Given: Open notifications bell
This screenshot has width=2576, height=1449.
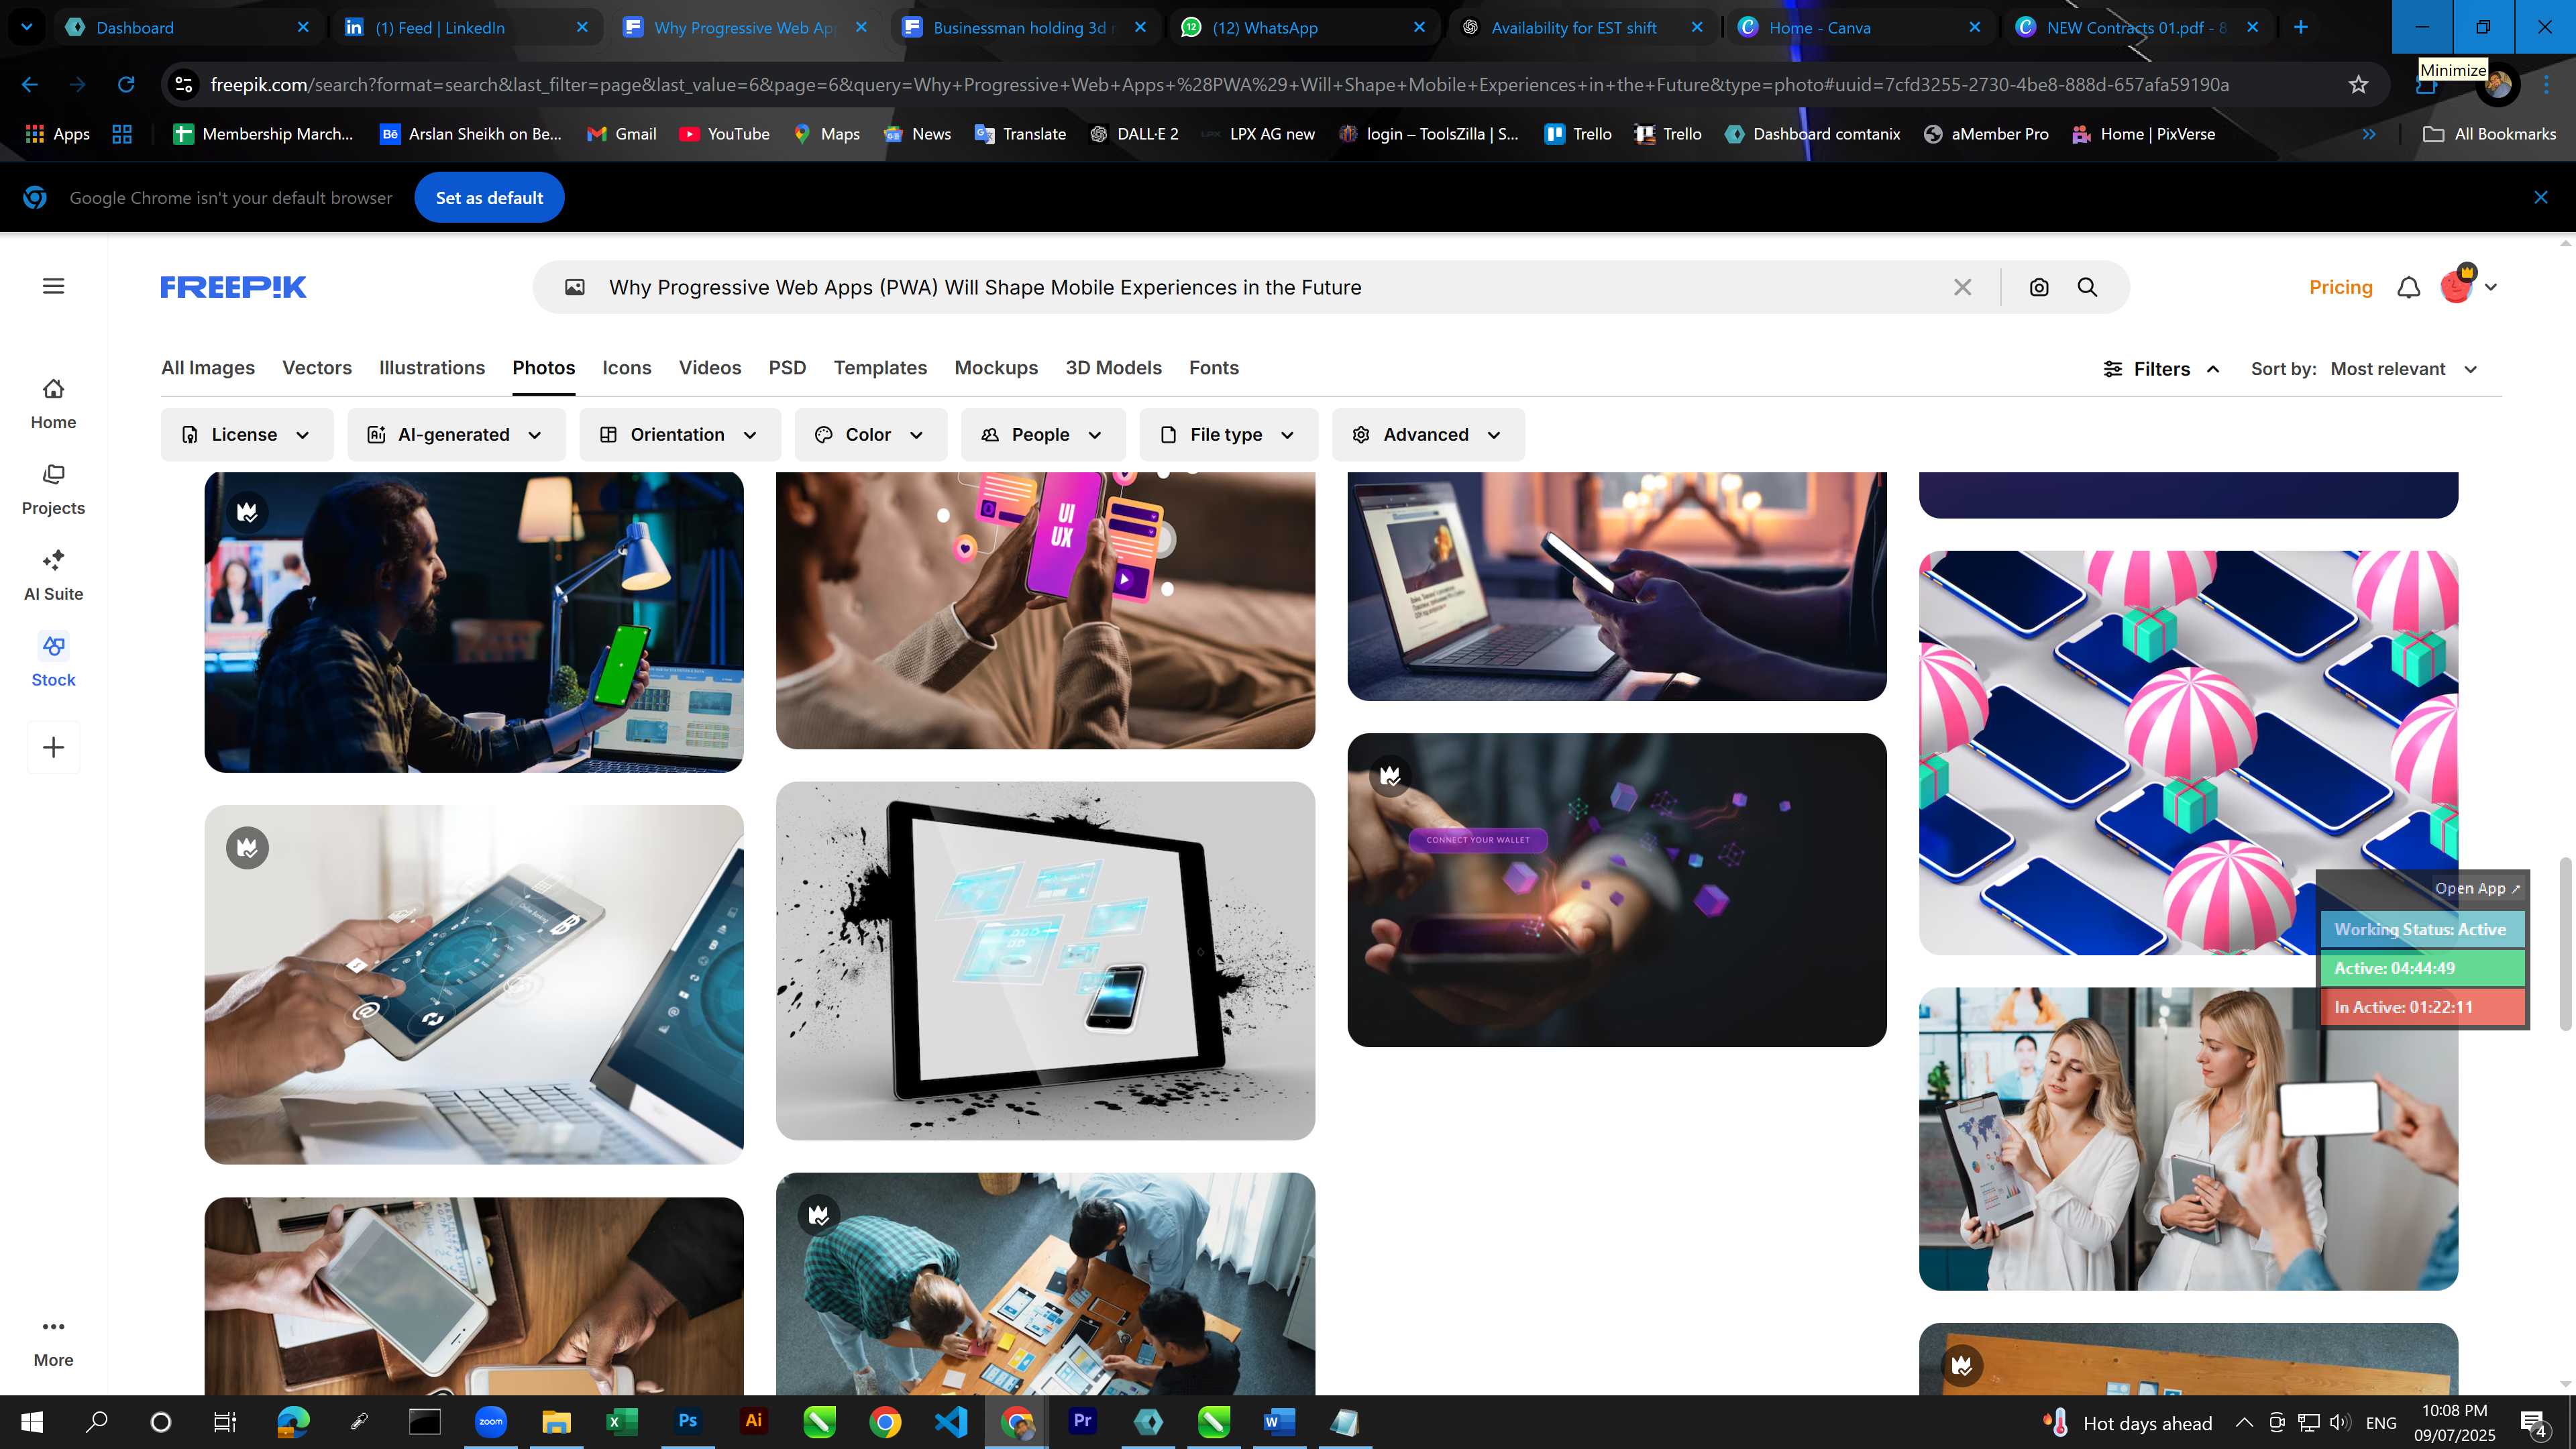Looking at the screenshot, I should point(2409,287).
